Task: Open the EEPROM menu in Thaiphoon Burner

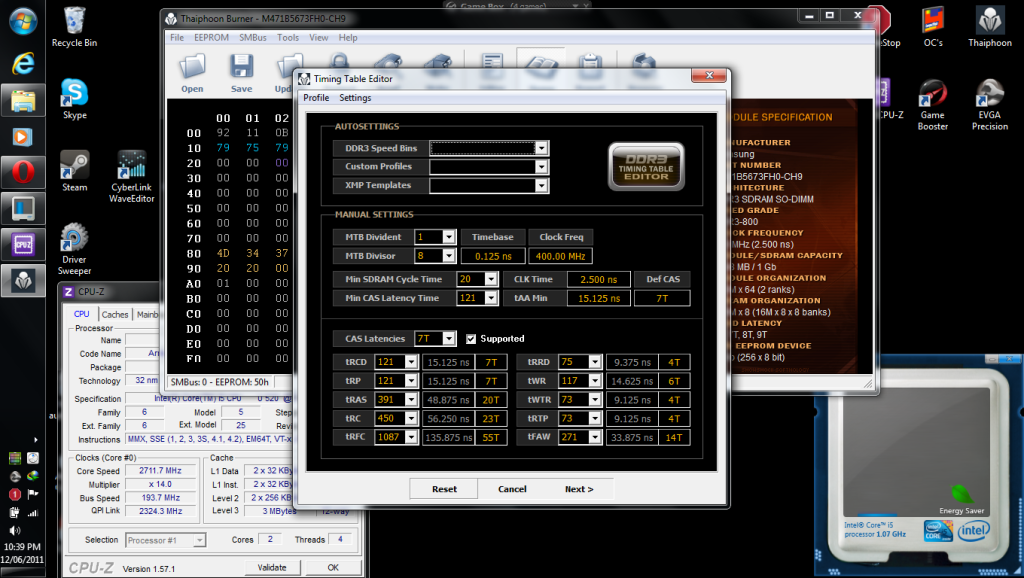Action: (x=212, y=38)
